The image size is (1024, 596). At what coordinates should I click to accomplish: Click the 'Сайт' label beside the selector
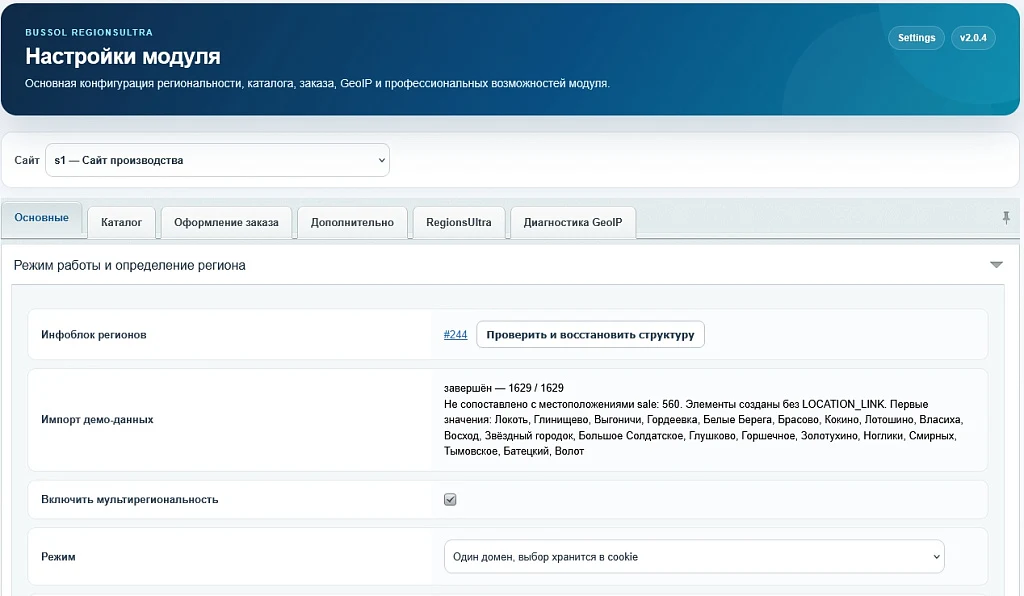click(x=27, y=160)
